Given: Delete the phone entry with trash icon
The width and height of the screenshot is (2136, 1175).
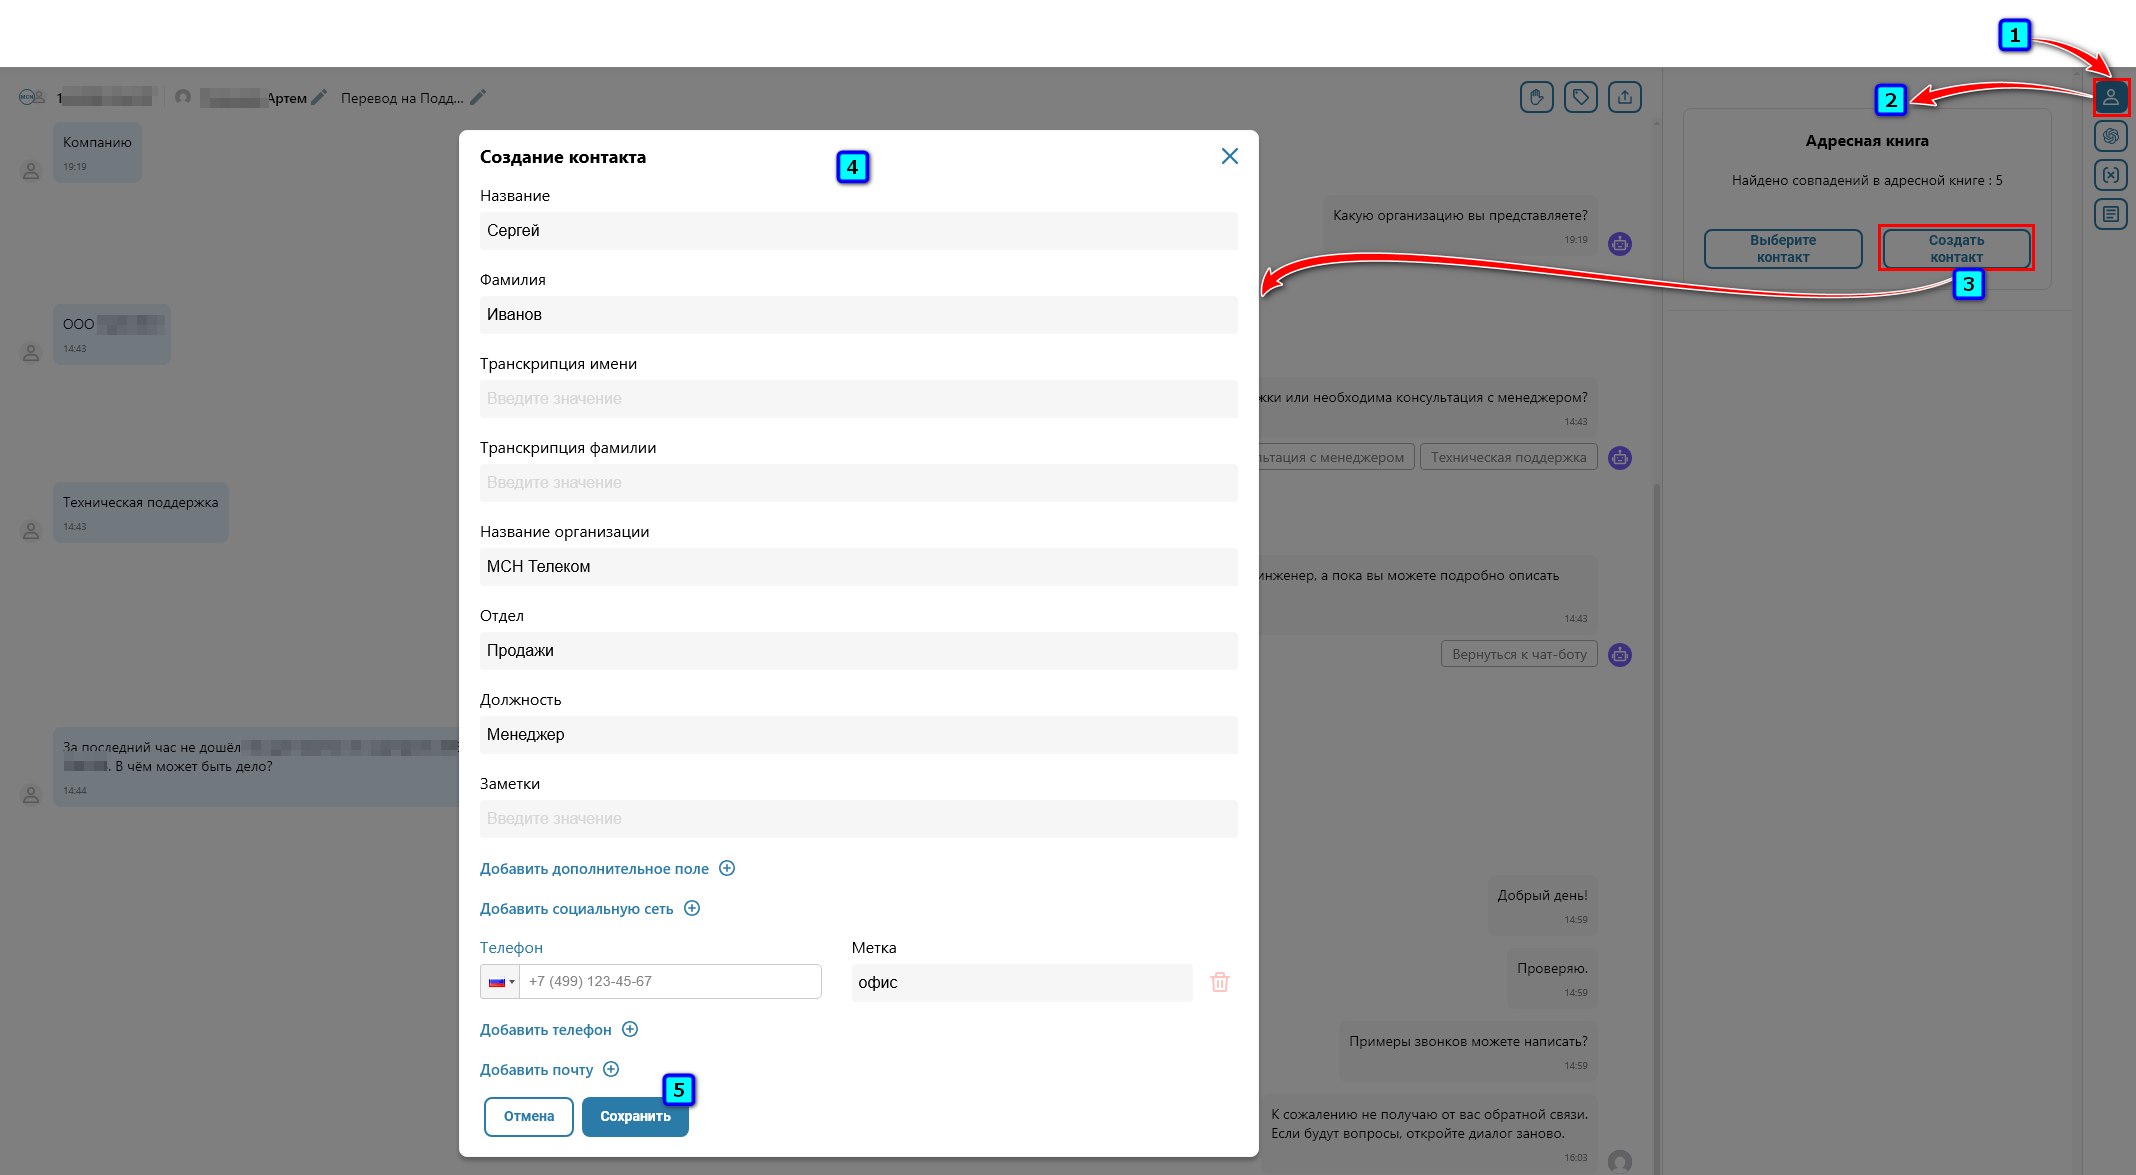Looking at the screenshot, I should 1219,982.
